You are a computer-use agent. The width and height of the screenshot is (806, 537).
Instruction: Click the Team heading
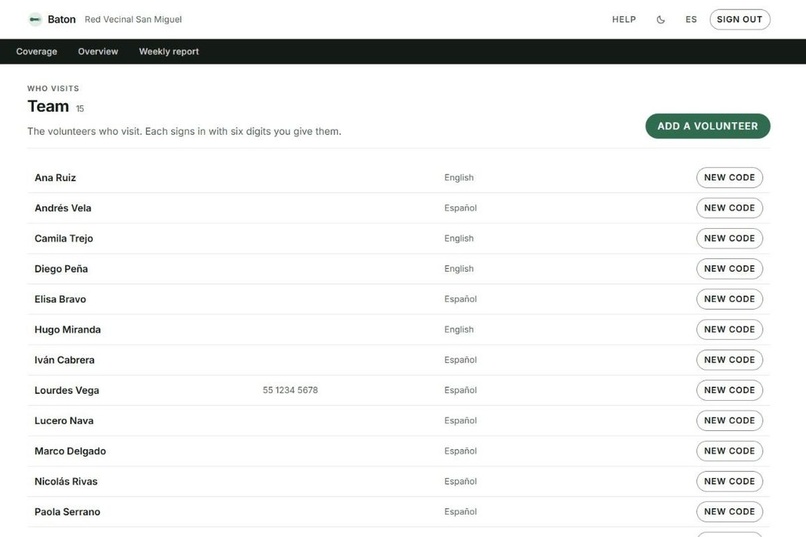coord(48,106)
